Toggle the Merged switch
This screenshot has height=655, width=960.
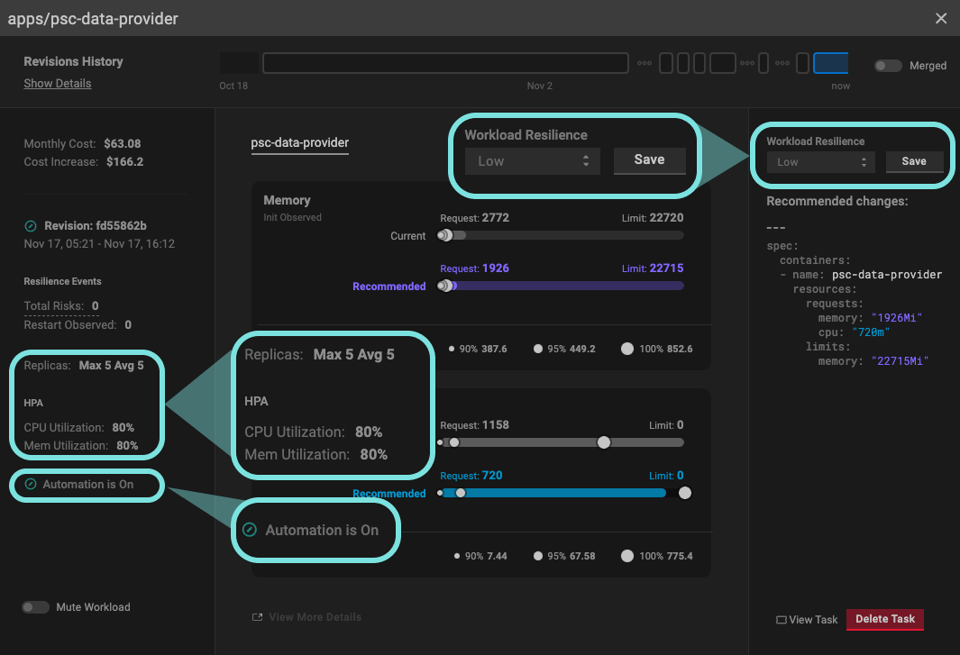pos(888,66)
